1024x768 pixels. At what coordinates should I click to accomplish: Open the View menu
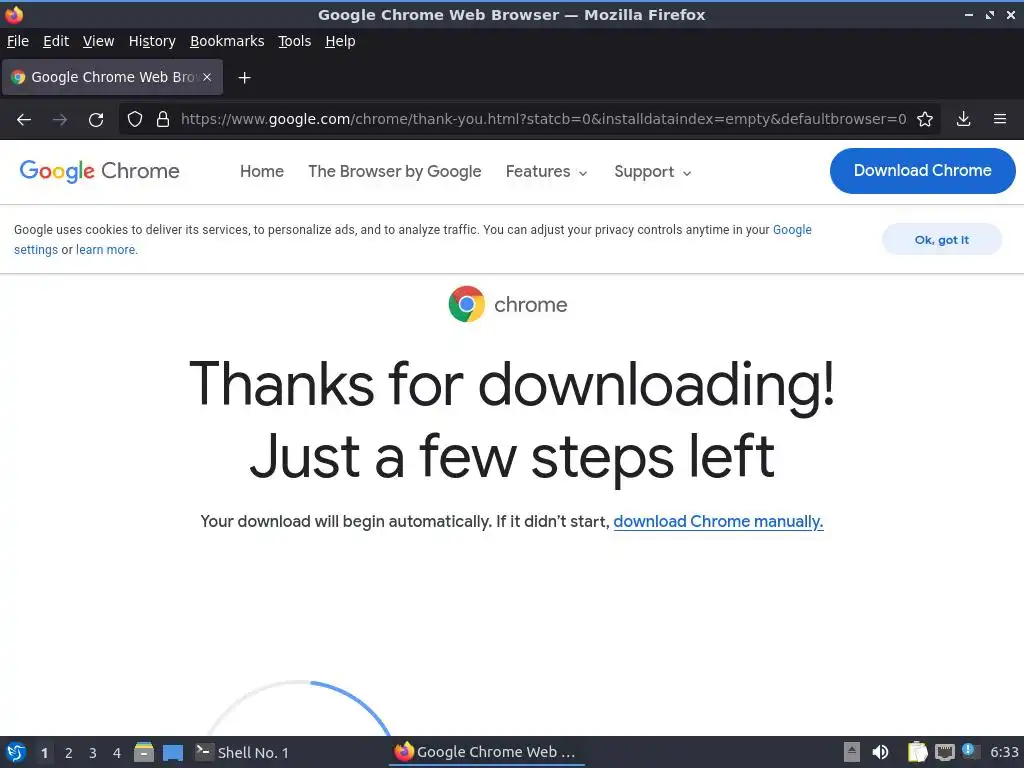click(98, 41)
